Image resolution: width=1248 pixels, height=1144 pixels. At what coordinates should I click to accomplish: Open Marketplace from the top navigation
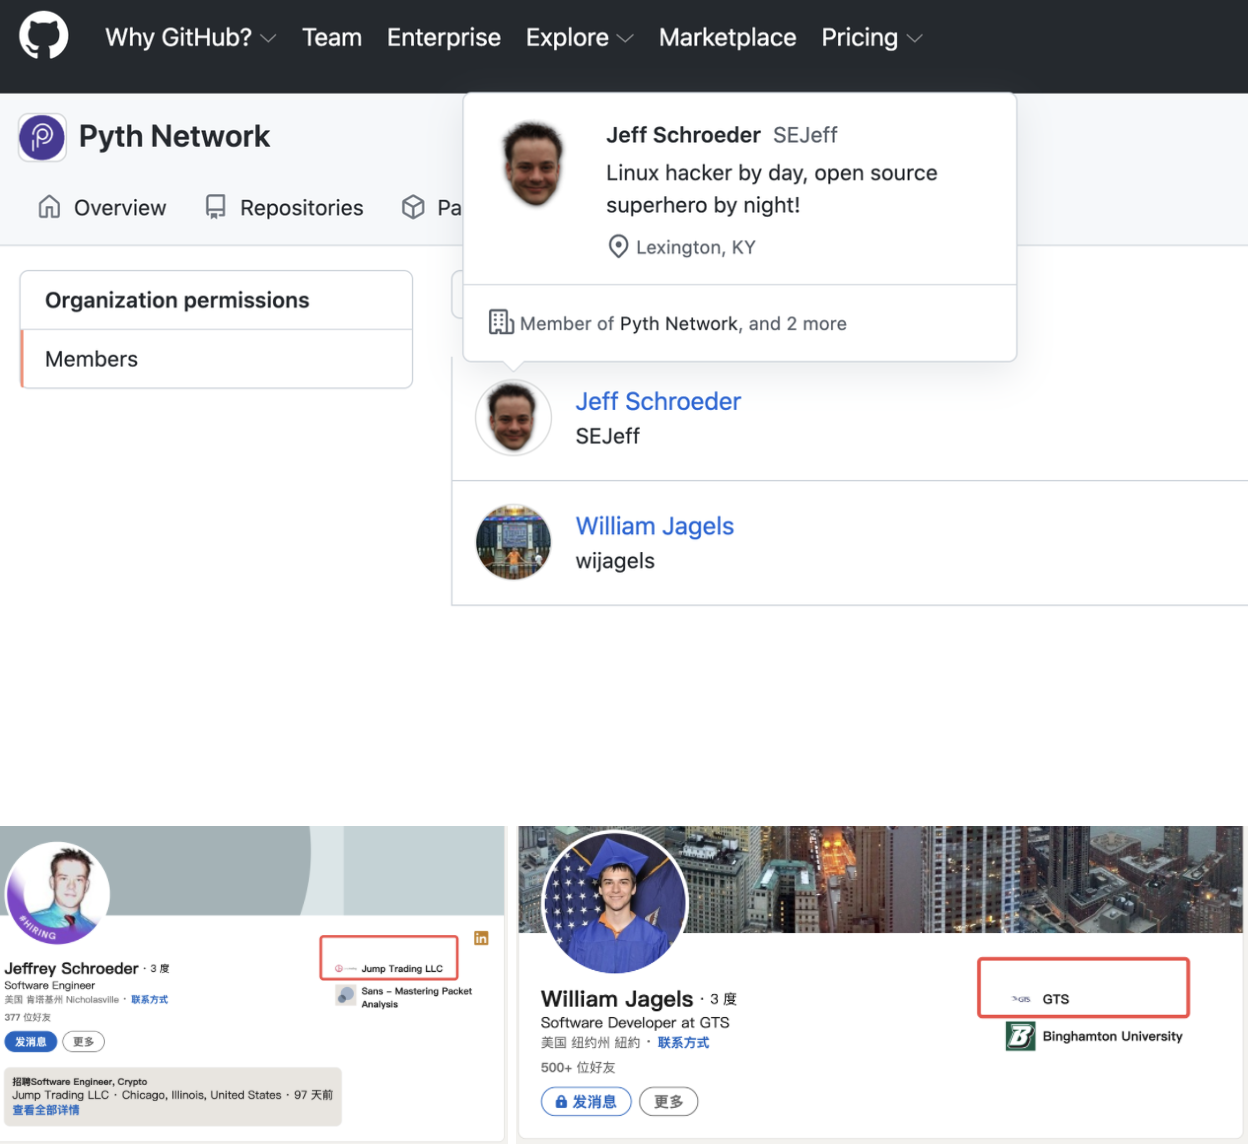click(727, 38)
